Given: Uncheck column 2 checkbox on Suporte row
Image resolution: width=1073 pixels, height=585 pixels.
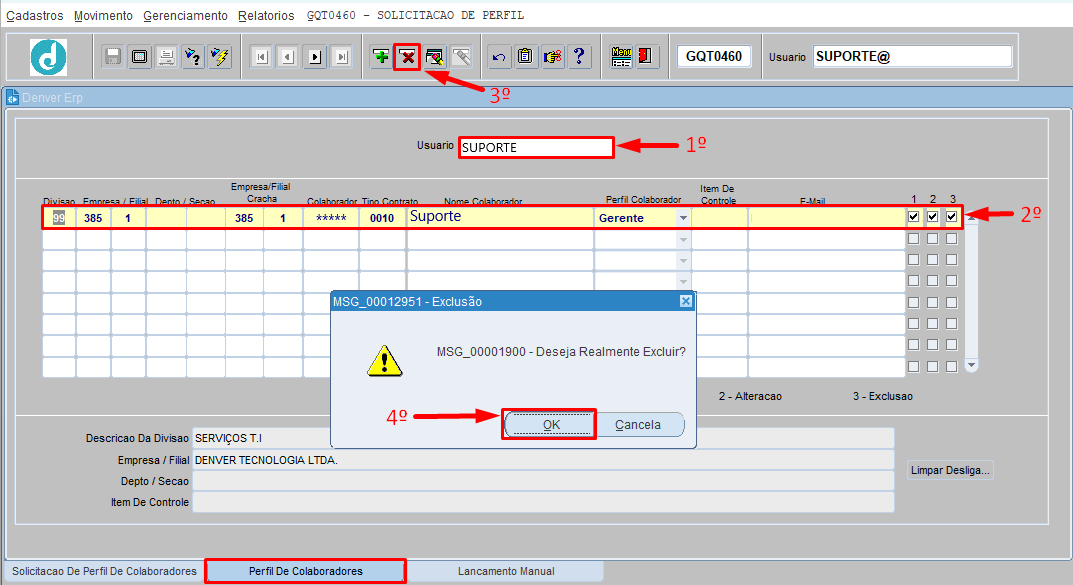Looking at the screenshot, I should click(933, 217).
